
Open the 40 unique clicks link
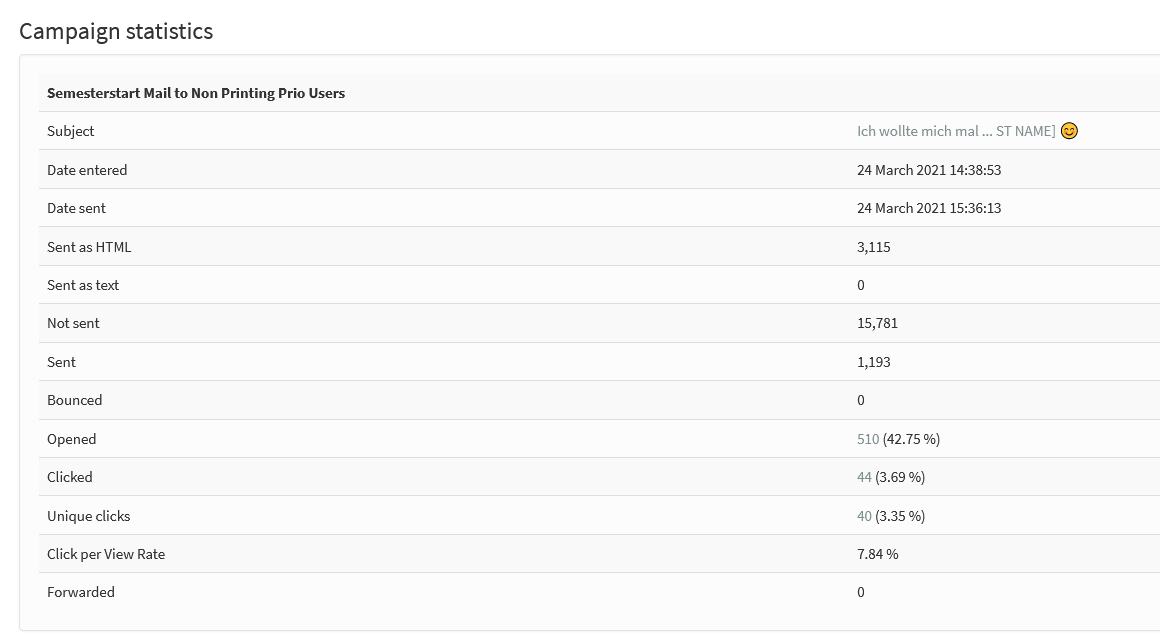[x=864, y=516]
